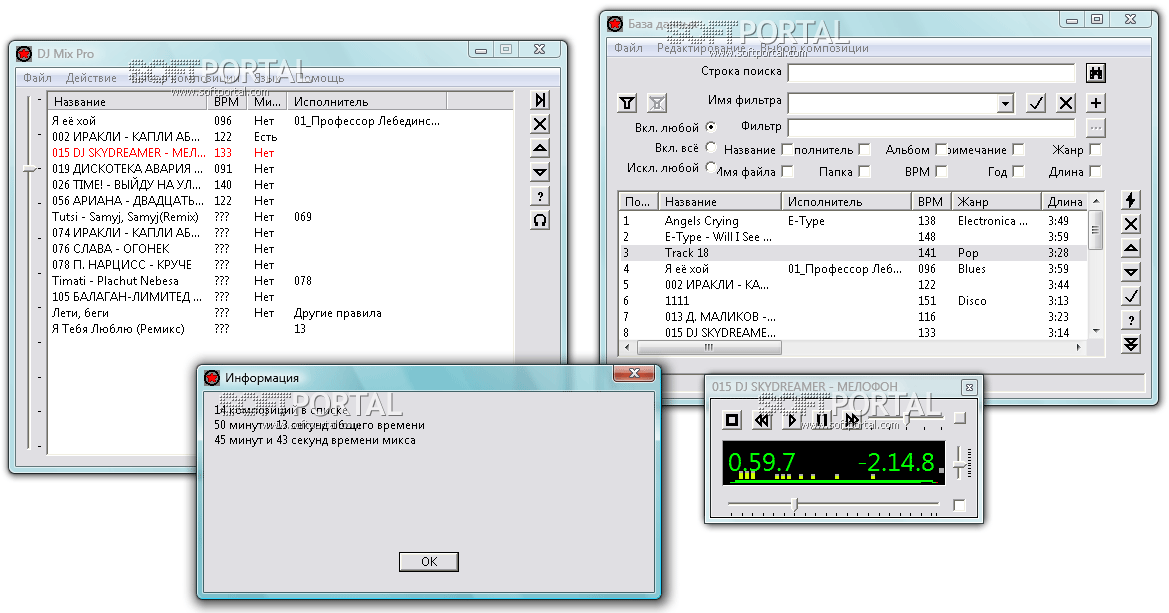The width and height of the screenshot is (1169, 613).
Task: Remove track with X icon in DJ Mix Pro
Action: tap(541, 124)
